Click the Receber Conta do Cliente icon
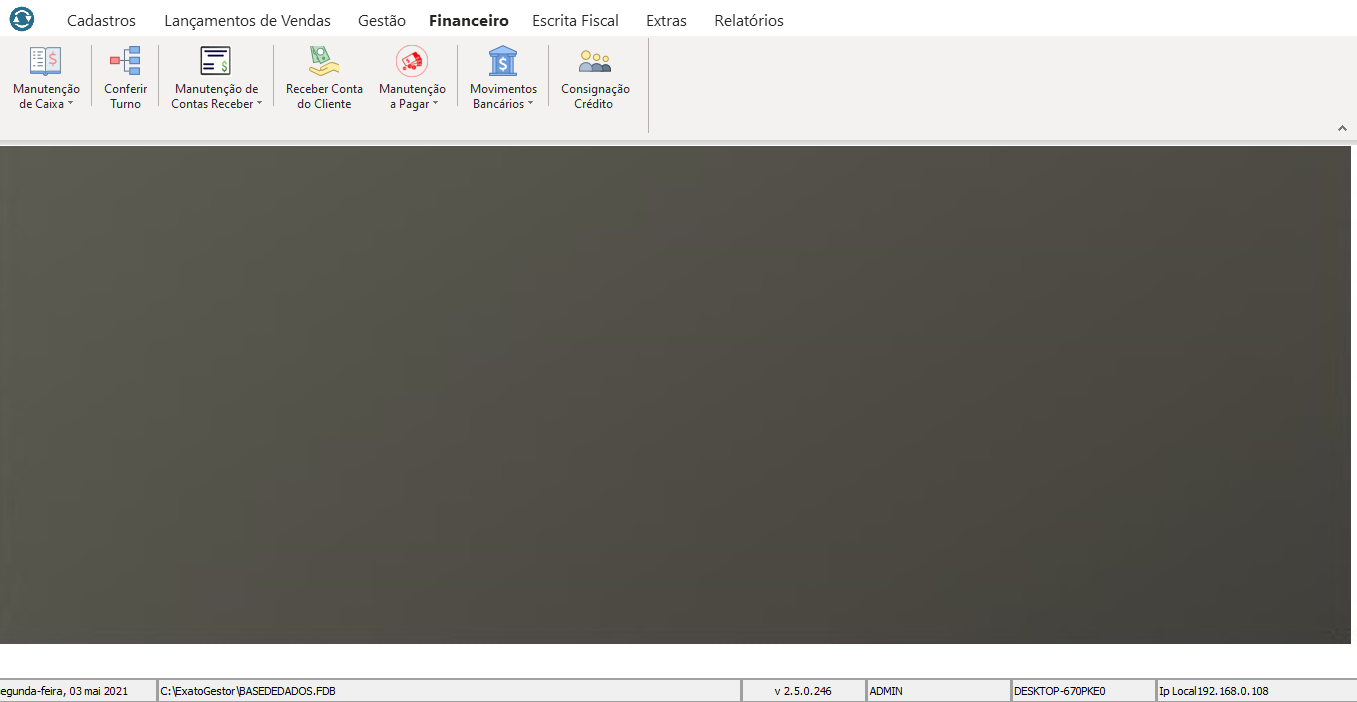This screenshot has height=702, width=1357. [x=324, y=61]
